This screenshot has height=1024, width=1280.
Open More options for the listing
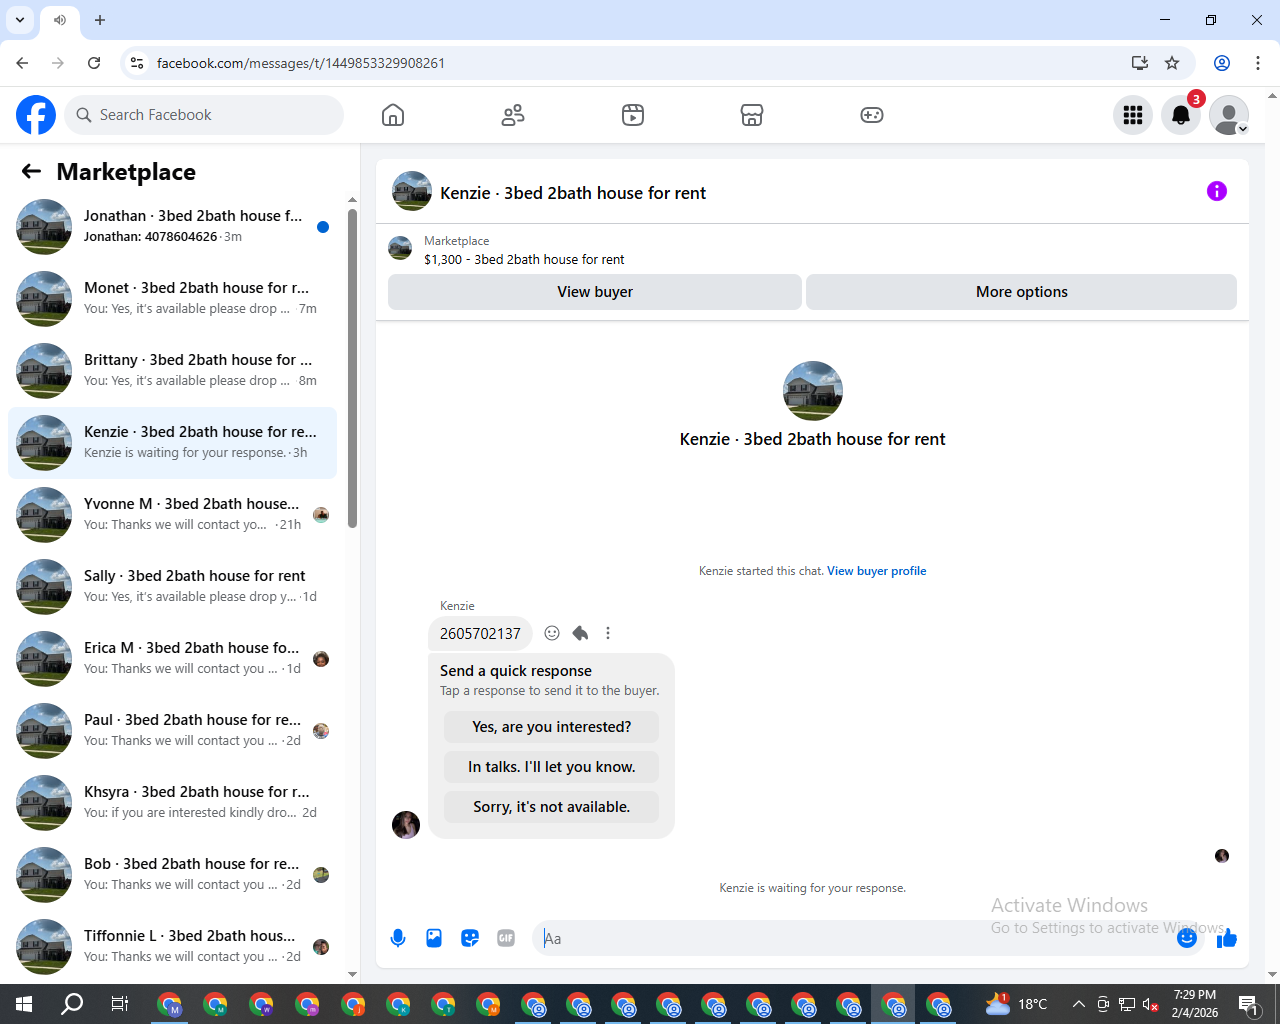(x=1021, y=292)
